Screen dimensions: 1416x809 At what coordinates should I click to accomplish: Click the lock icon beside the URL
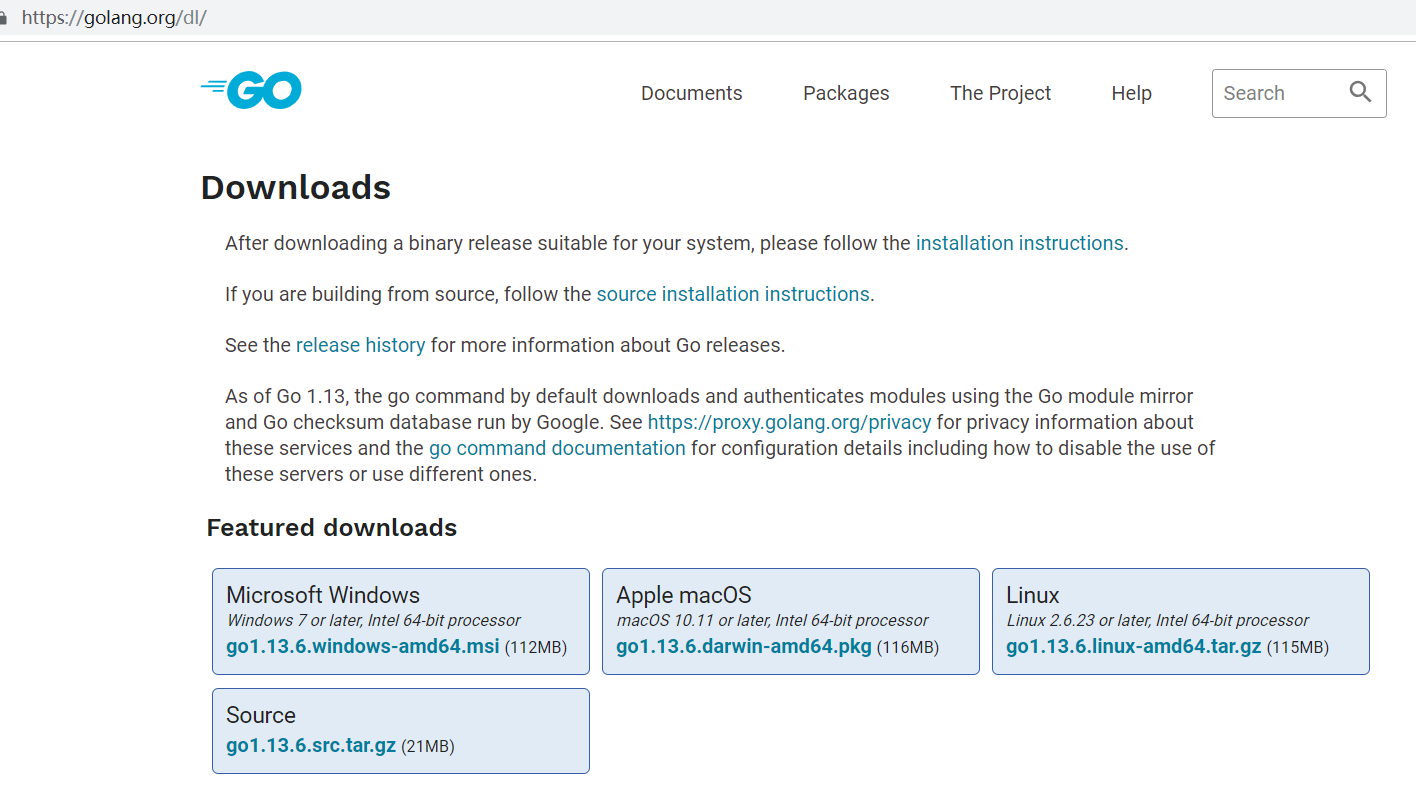[x=3, y=18]
